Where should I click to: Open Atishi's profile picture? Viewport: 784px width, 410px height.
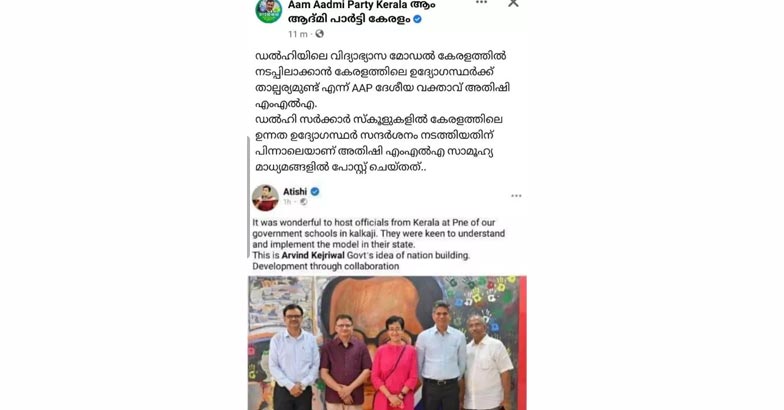pos(265,198)
